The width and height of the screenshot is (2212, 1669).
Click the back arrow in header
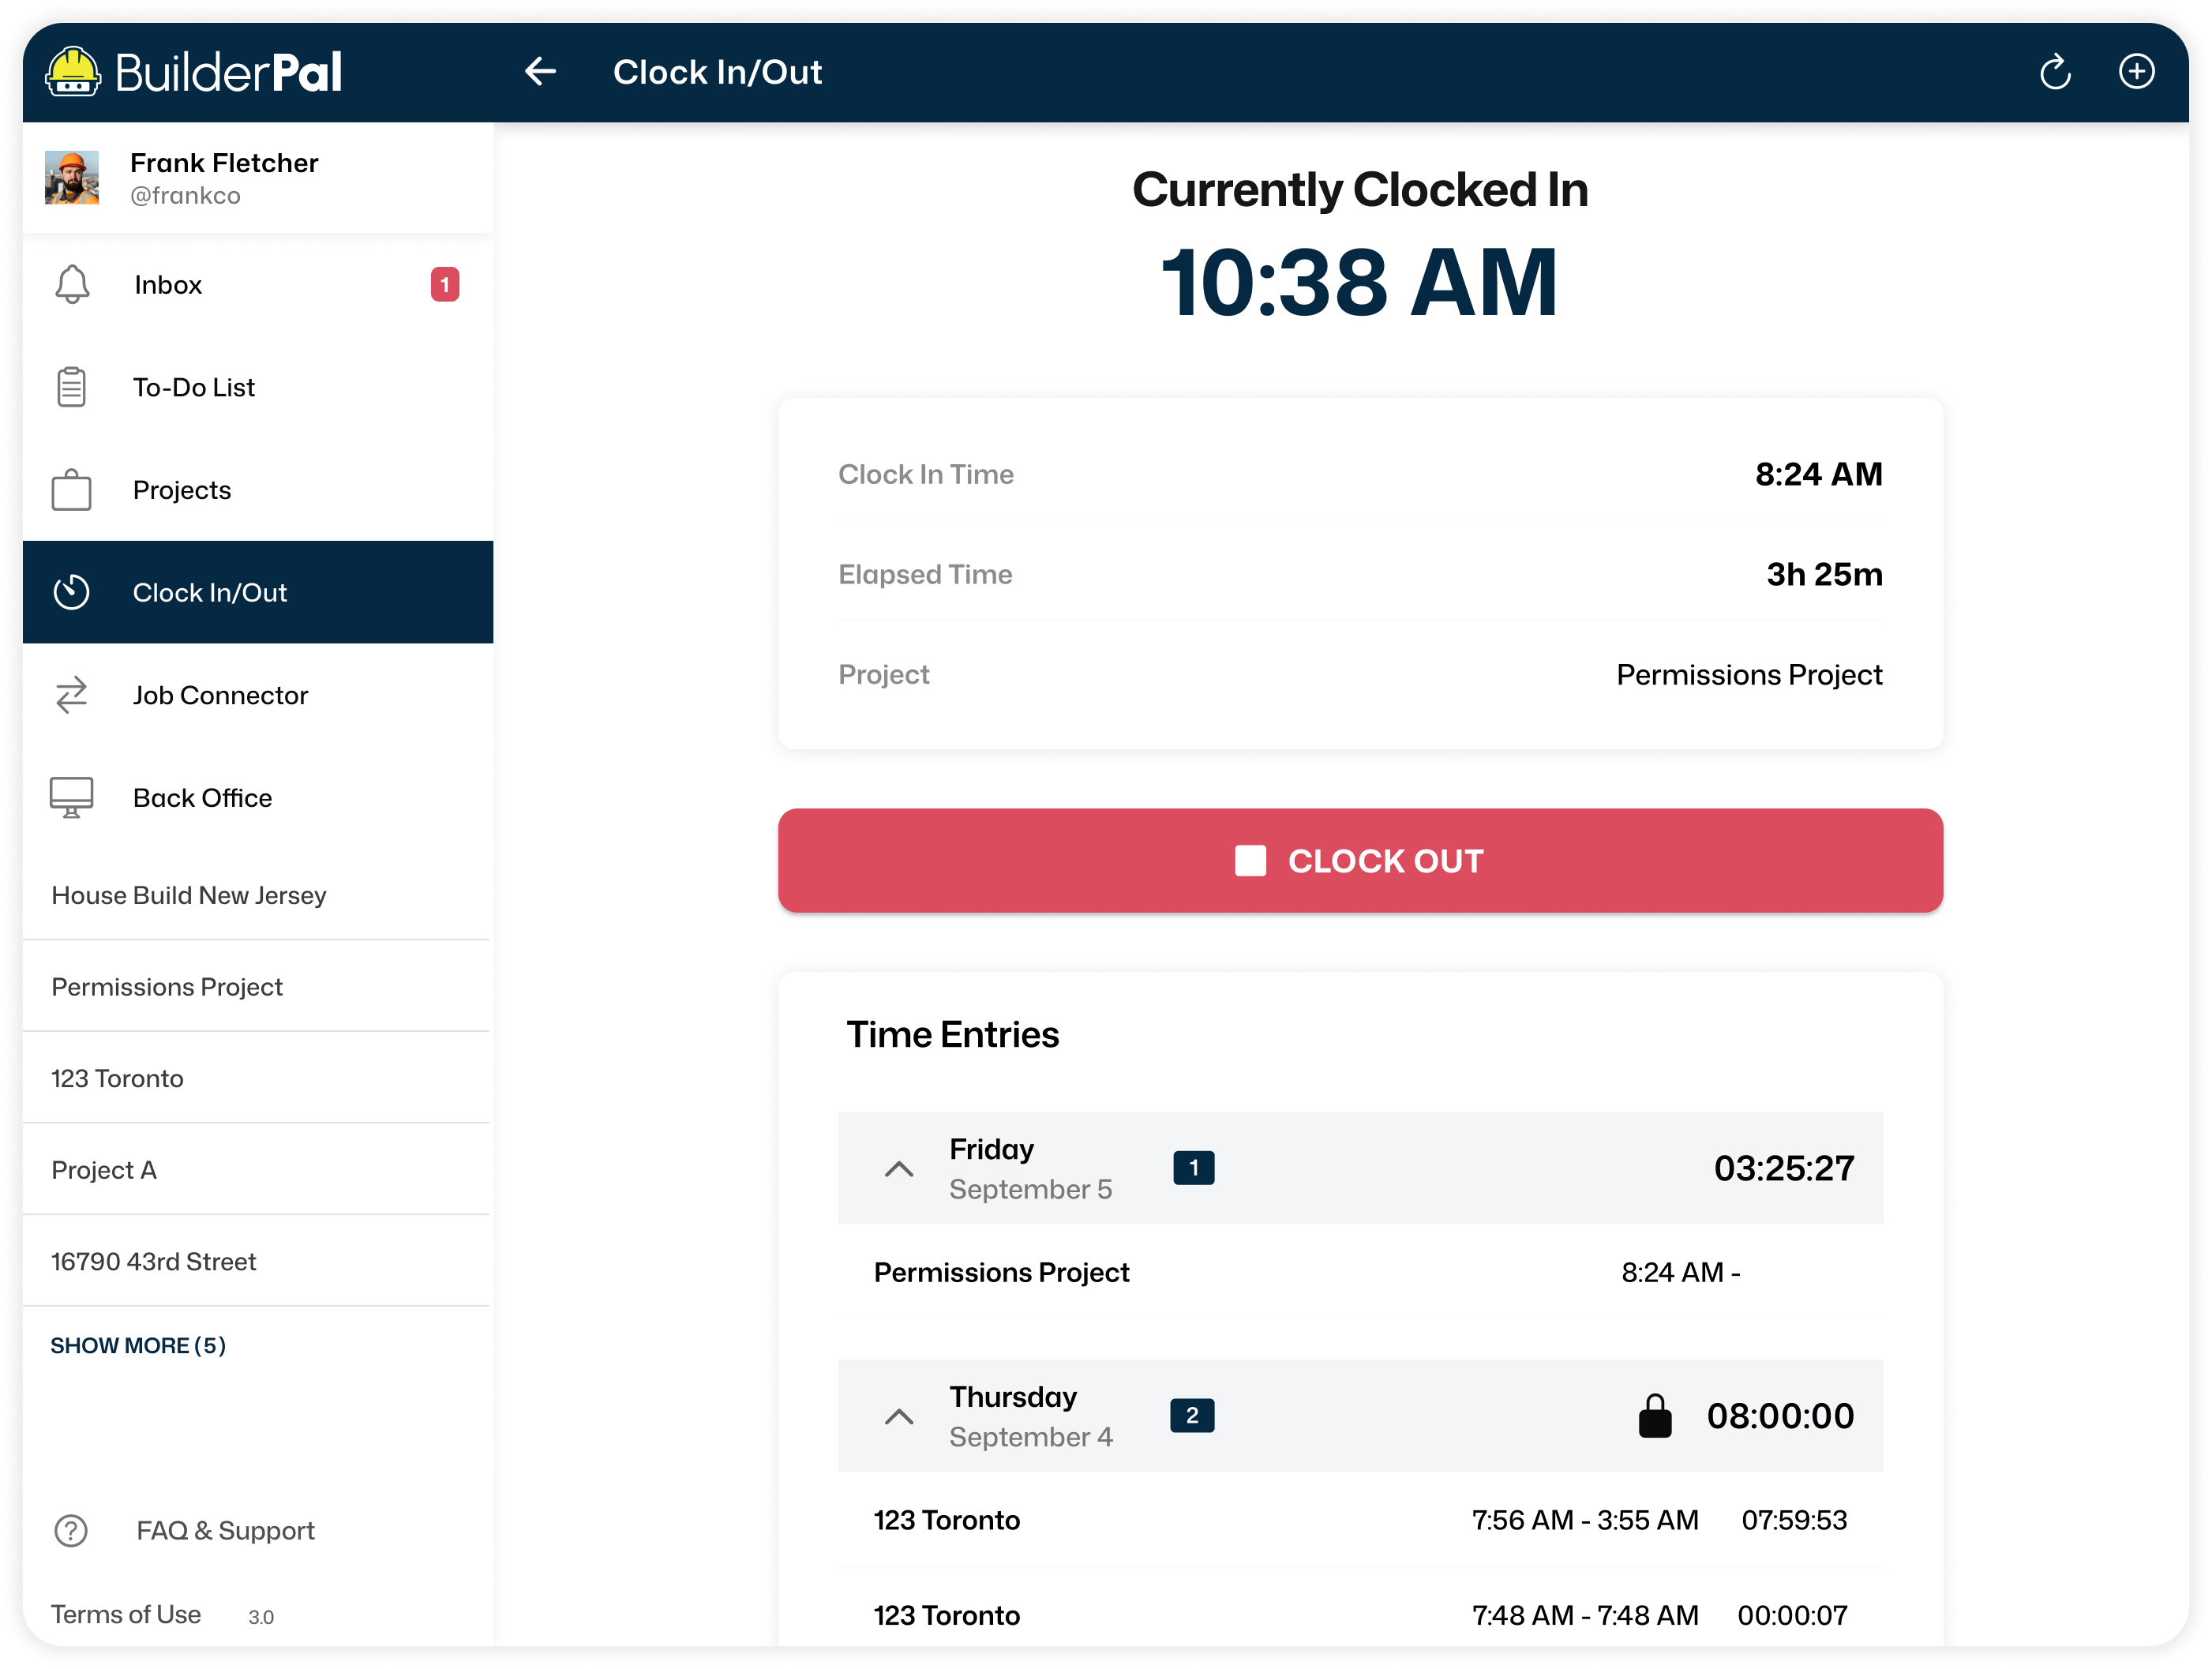(540, 72)
